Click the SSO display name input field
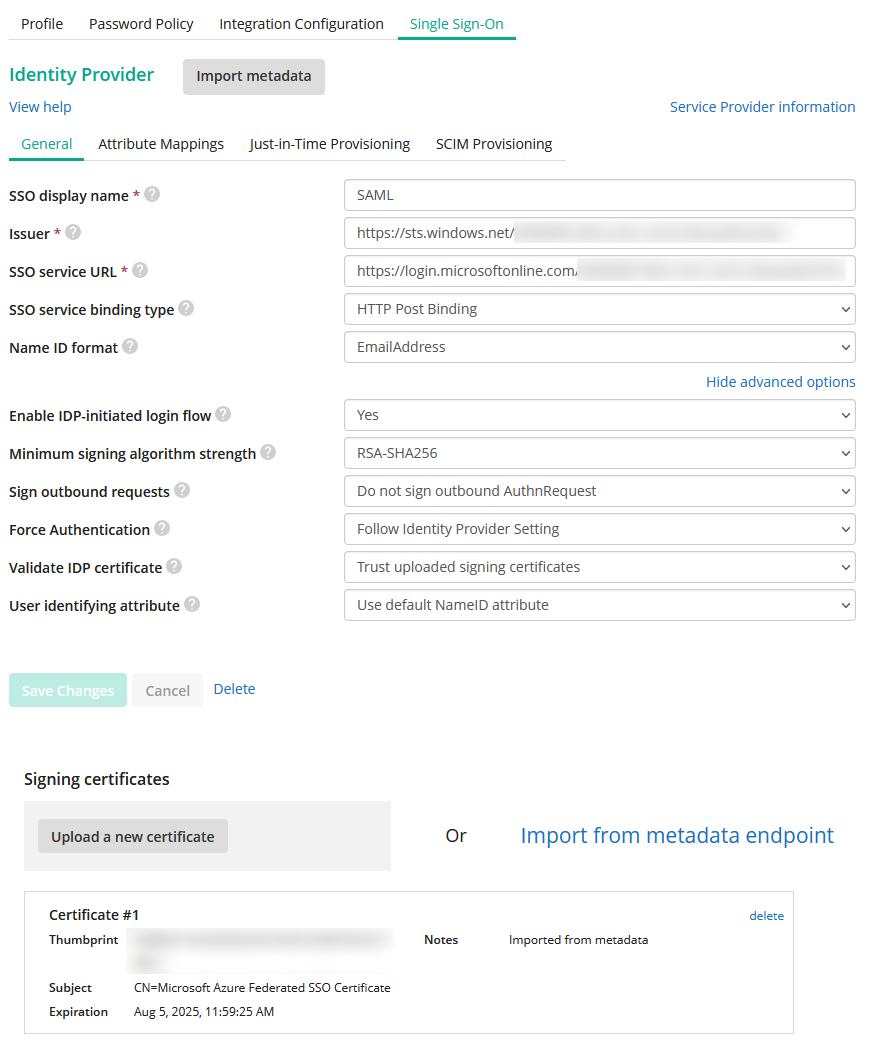The height and width of the screenshot is (1056, 891). pyautogui.click(x=599, y=195)
